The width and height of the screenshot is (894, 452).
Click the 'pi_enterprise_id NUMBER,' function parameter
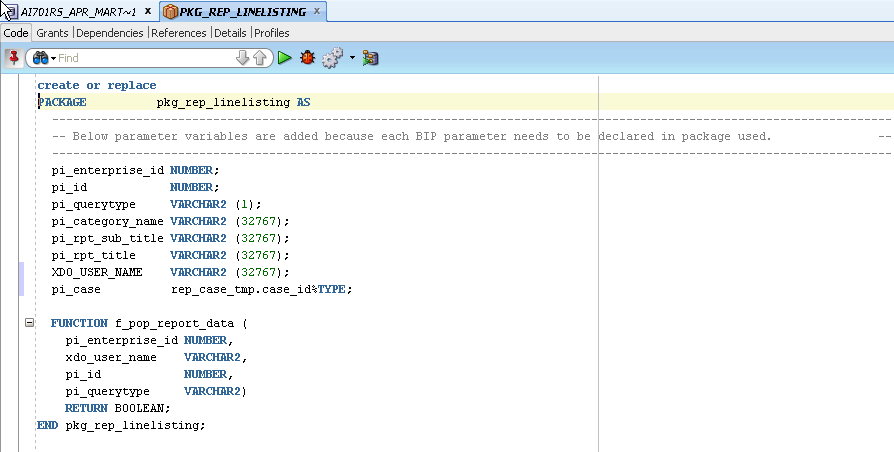[x=149, y=340]
